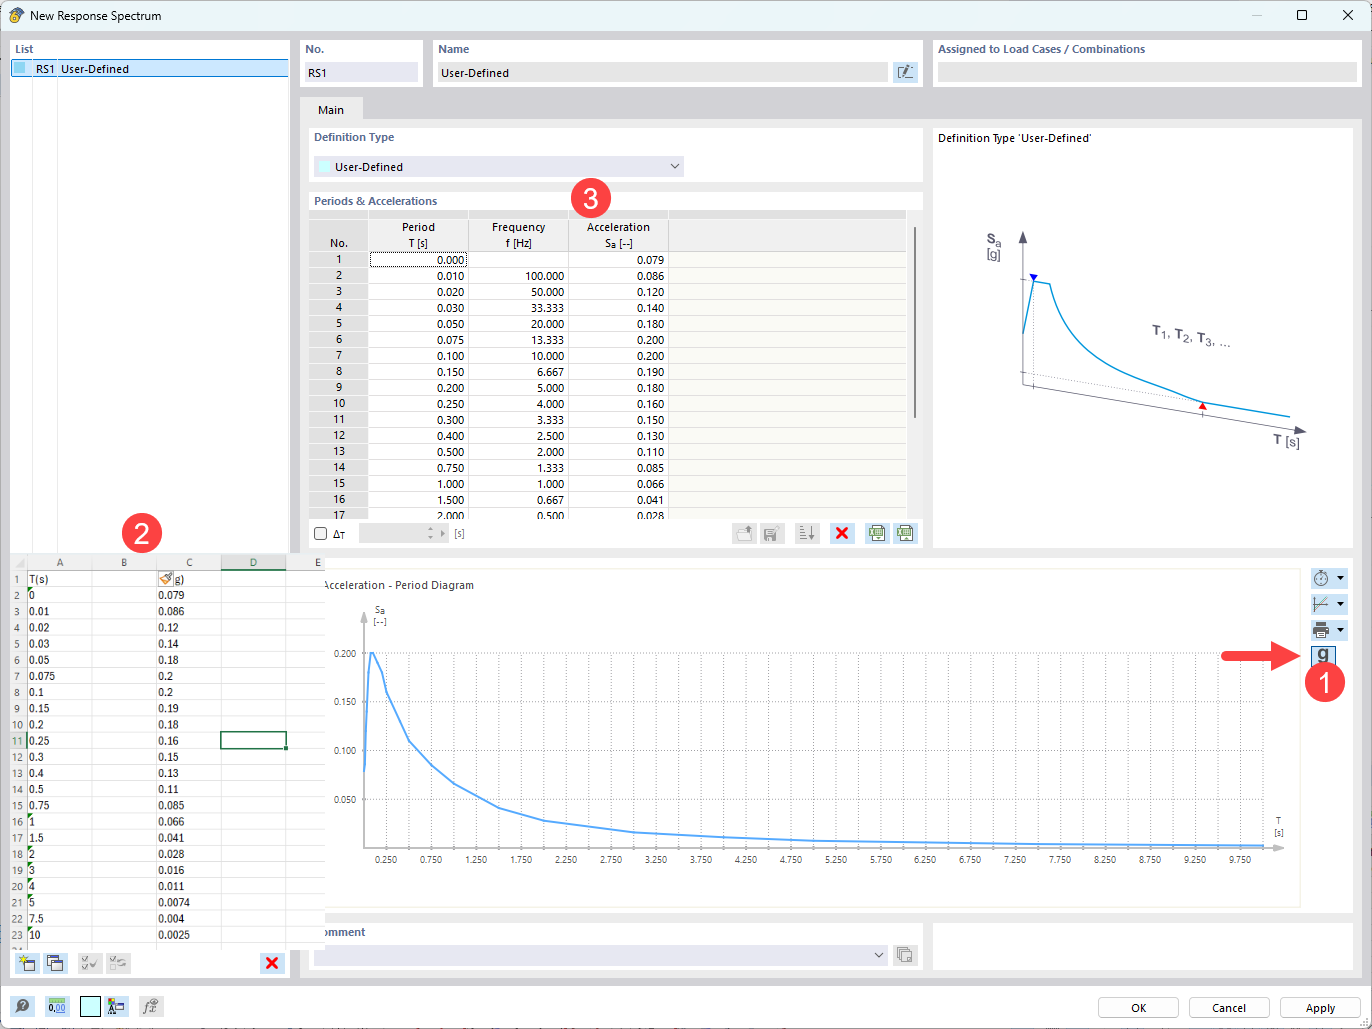This screenshot has height=1029, width=1372.
Task: Edit the spectrum name via the pencil icon
Action: point(905,71)
